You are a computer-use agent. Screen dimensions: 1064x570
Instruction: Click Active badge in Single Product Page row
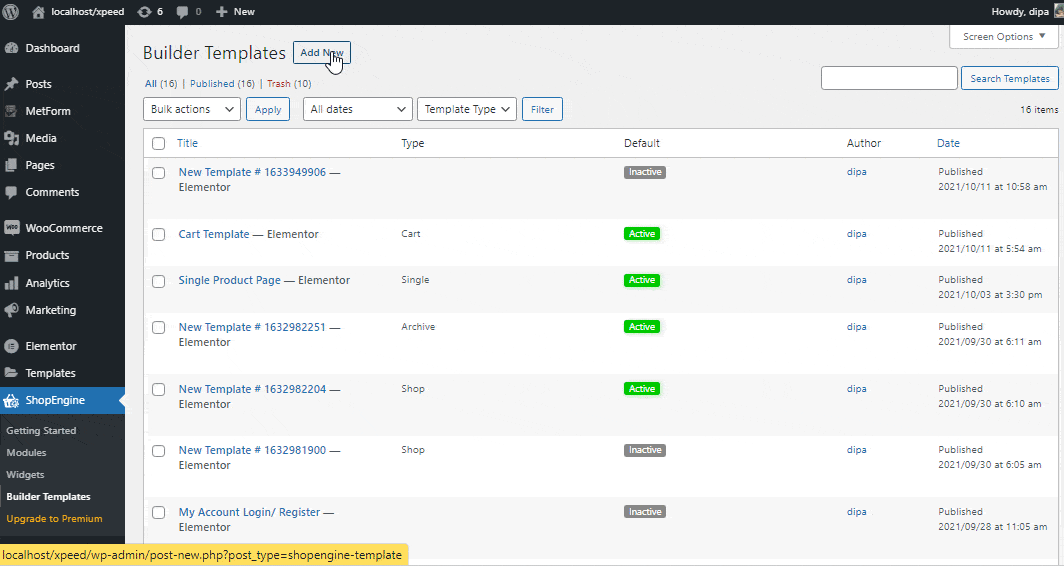642,280
